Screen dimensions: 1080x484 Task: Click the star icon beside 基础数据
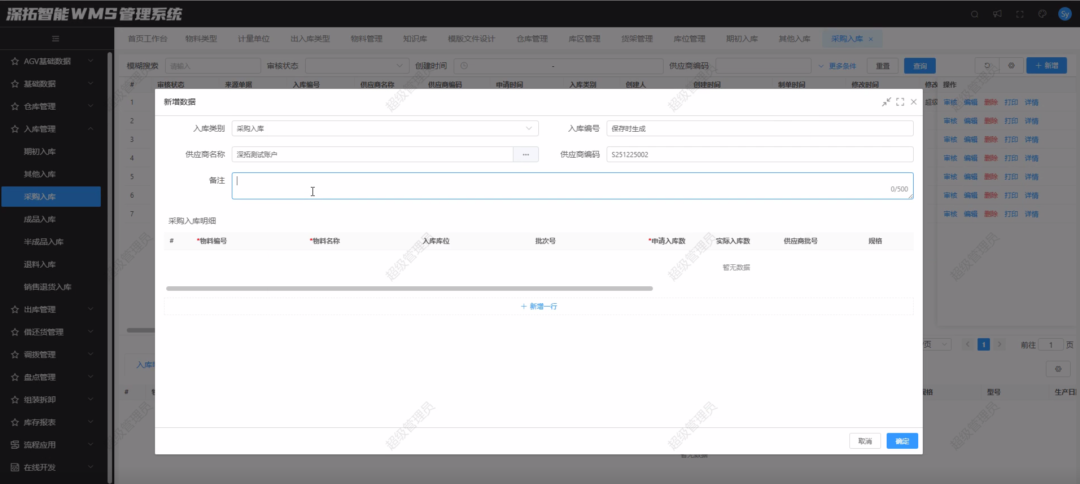coord(14,84)
